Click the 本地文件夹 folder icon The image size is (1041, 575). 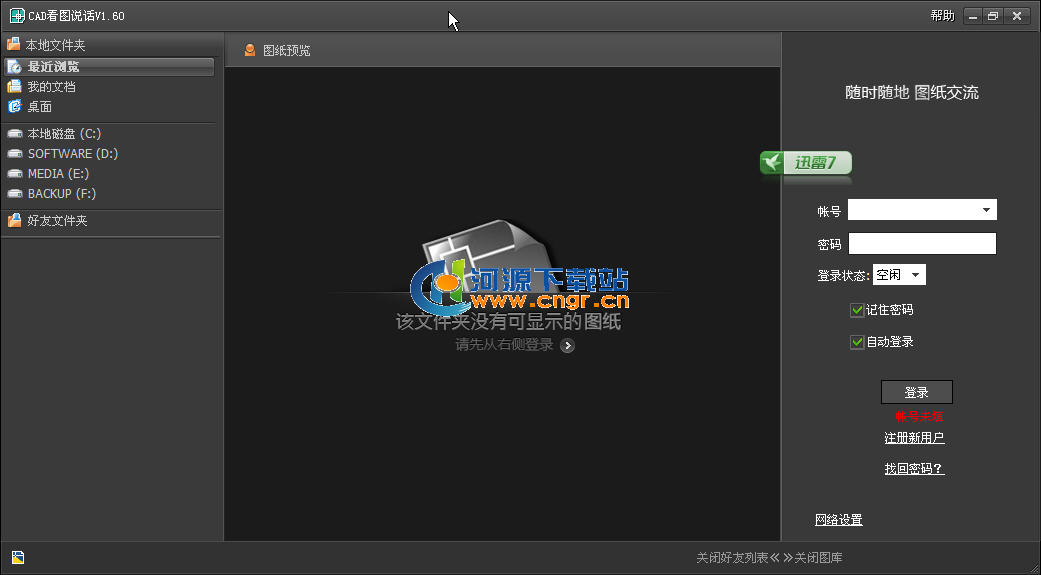tap(14, 44)
